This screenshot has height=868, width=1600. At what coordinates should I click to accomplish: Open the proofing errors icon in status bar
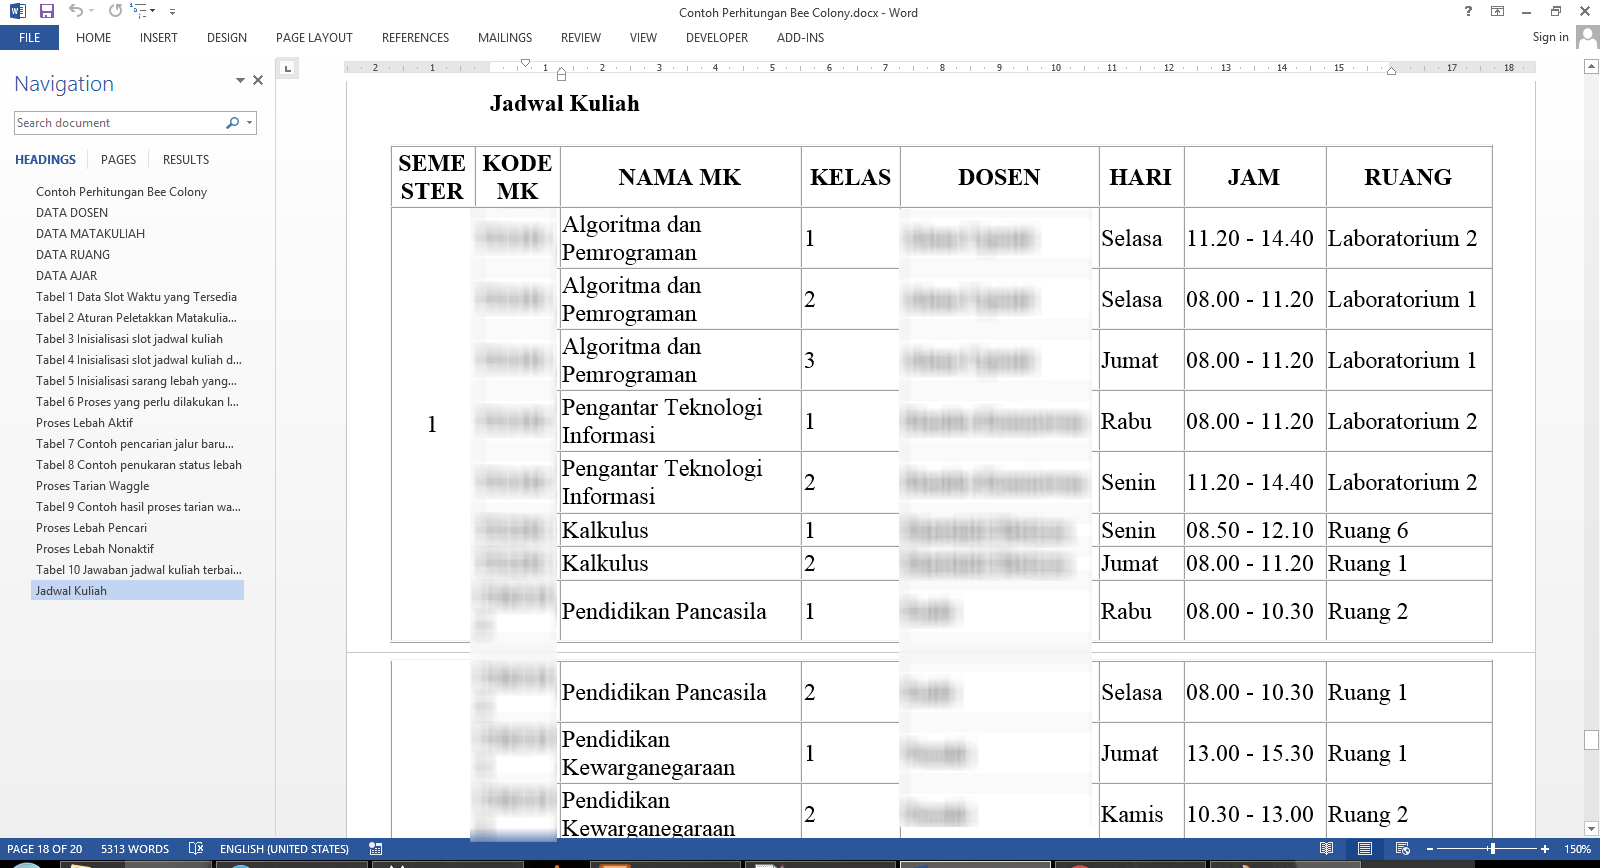[196, 849]
